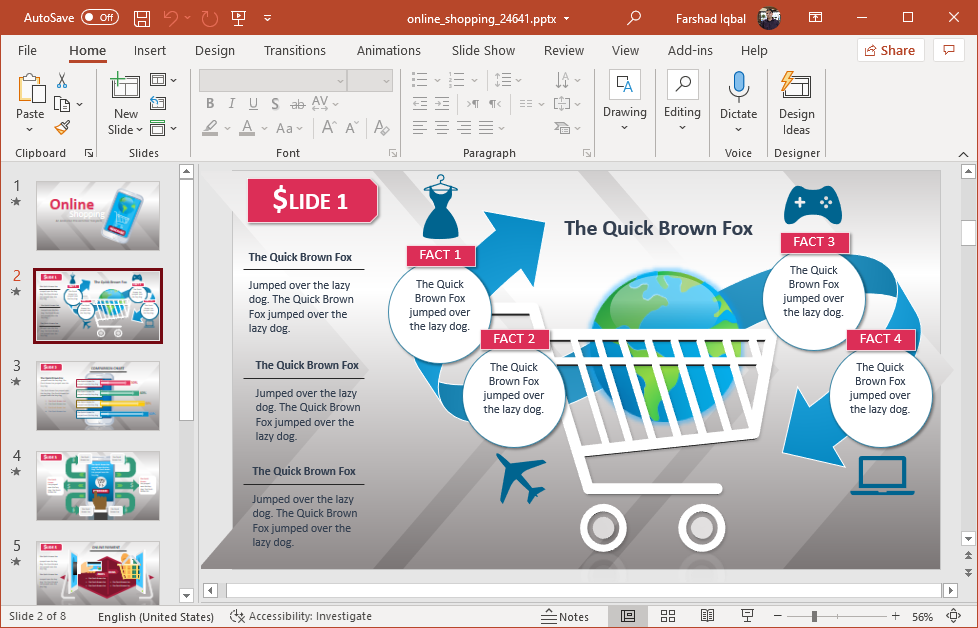Open Reading View from status bar
The image size is (978, 628).
point(707,616)
